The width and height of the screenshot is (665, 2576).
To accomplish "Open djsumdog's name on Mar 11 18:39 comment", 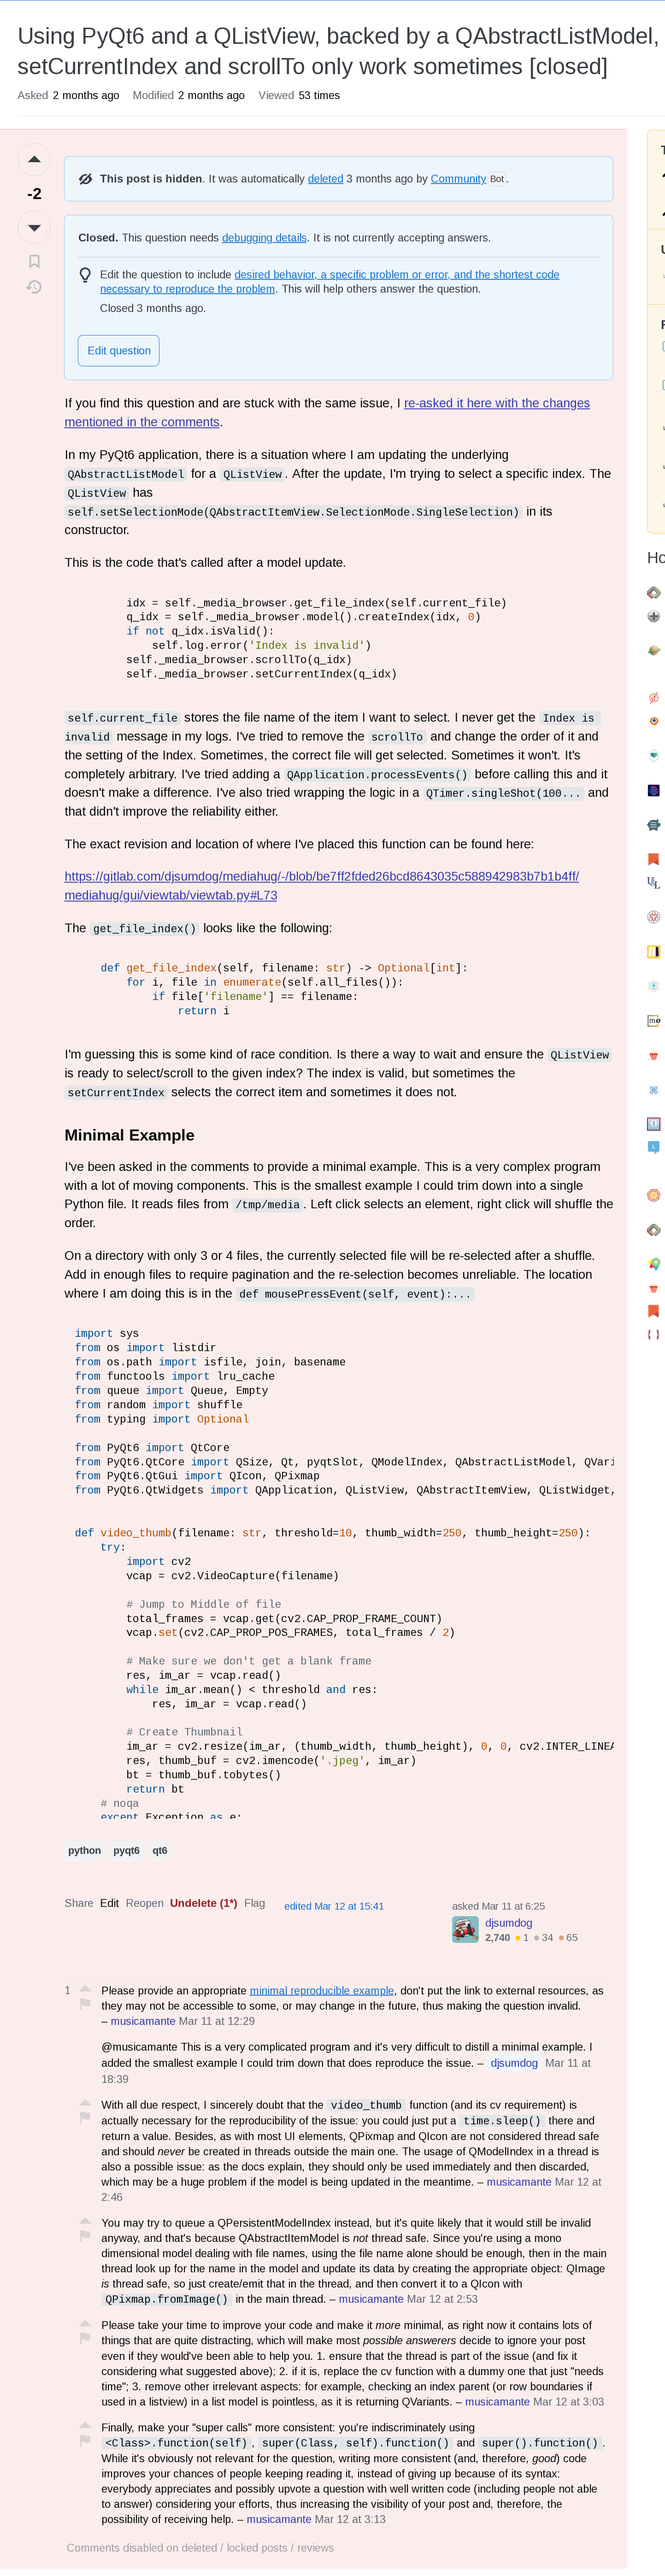I will pyautogui.click(x=514, y=2063).
